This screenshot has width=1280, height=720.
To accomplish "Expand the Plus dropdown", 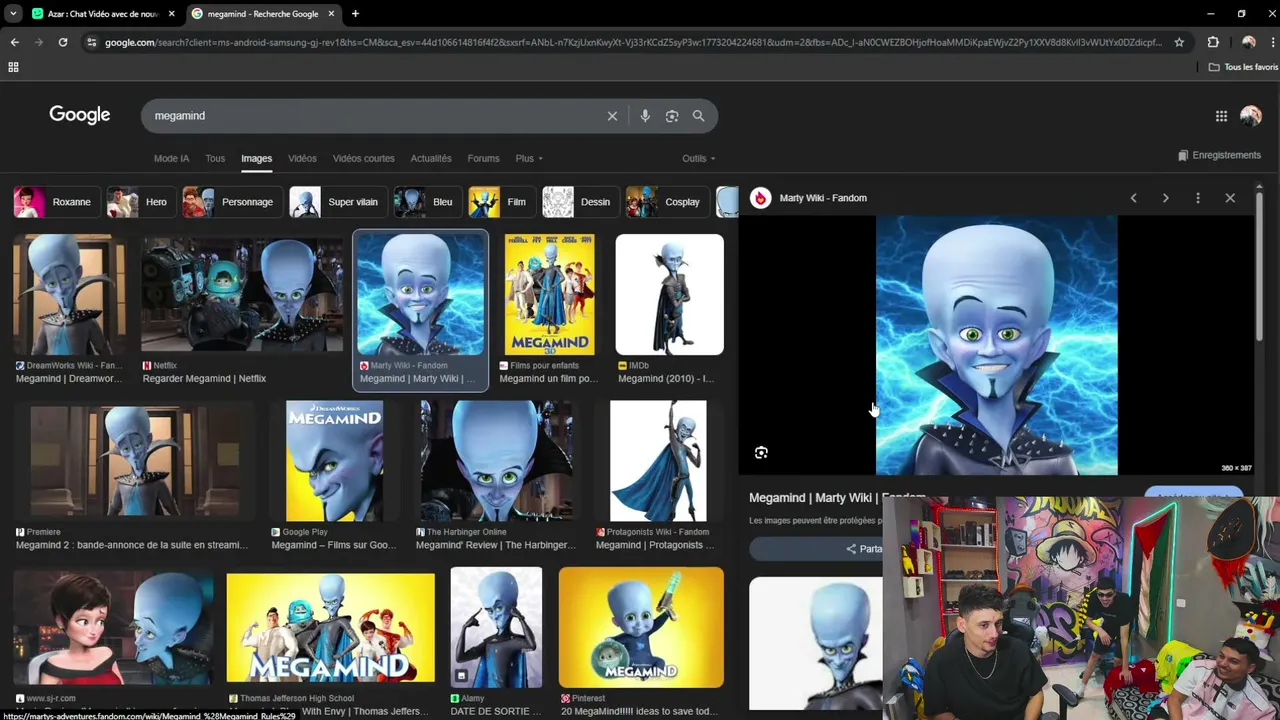I will [529, 158].
